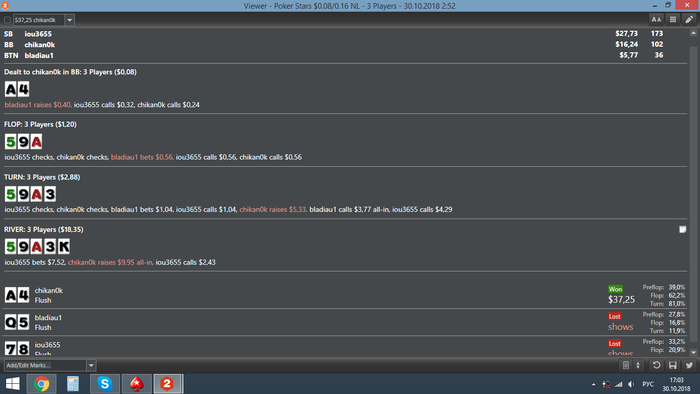The image size is (700, 394).
Task: Click 'bladiau1 bets $0,56' action text
Action: pyautogui.click(x=142, y=157)
